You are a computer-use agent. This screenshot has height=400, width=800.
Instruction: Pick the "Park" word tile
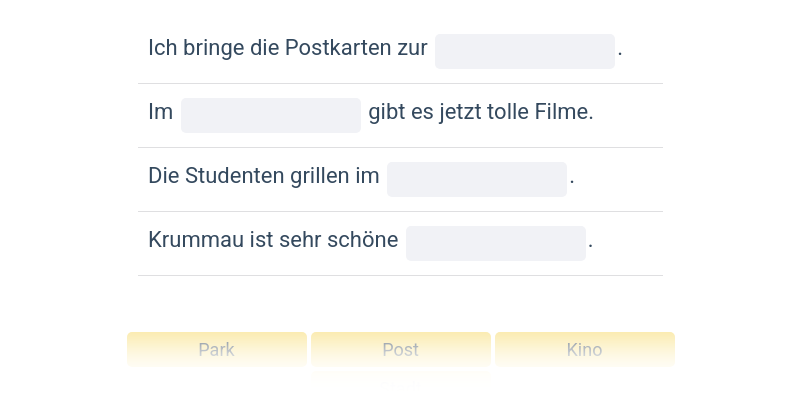[216, 350]
